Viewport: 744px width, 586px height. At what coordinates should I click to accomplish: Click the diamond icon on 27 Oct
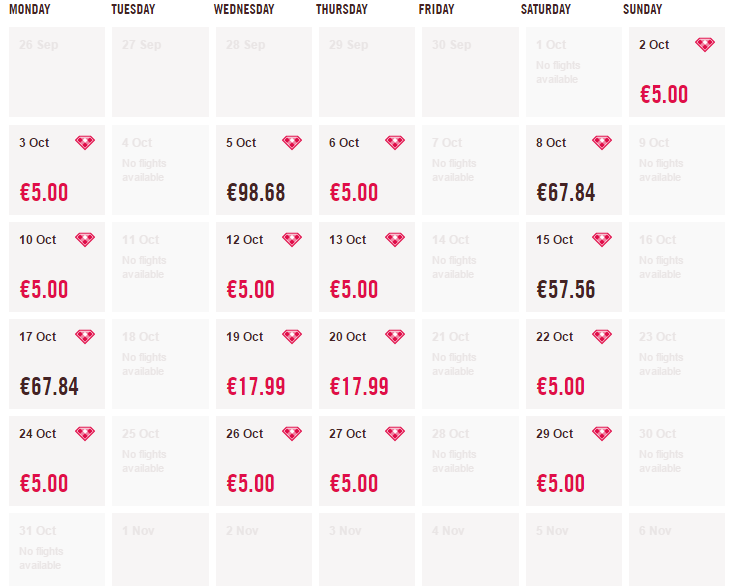coord(395,434)
